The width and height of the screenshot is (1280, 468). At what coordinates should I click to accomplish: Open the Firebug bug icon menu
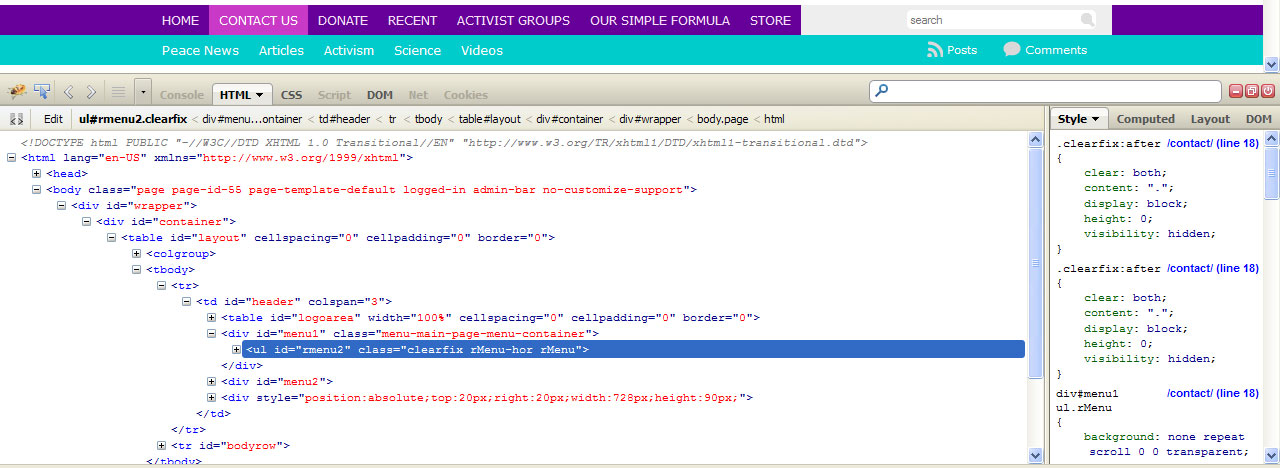tap(16, 92)
